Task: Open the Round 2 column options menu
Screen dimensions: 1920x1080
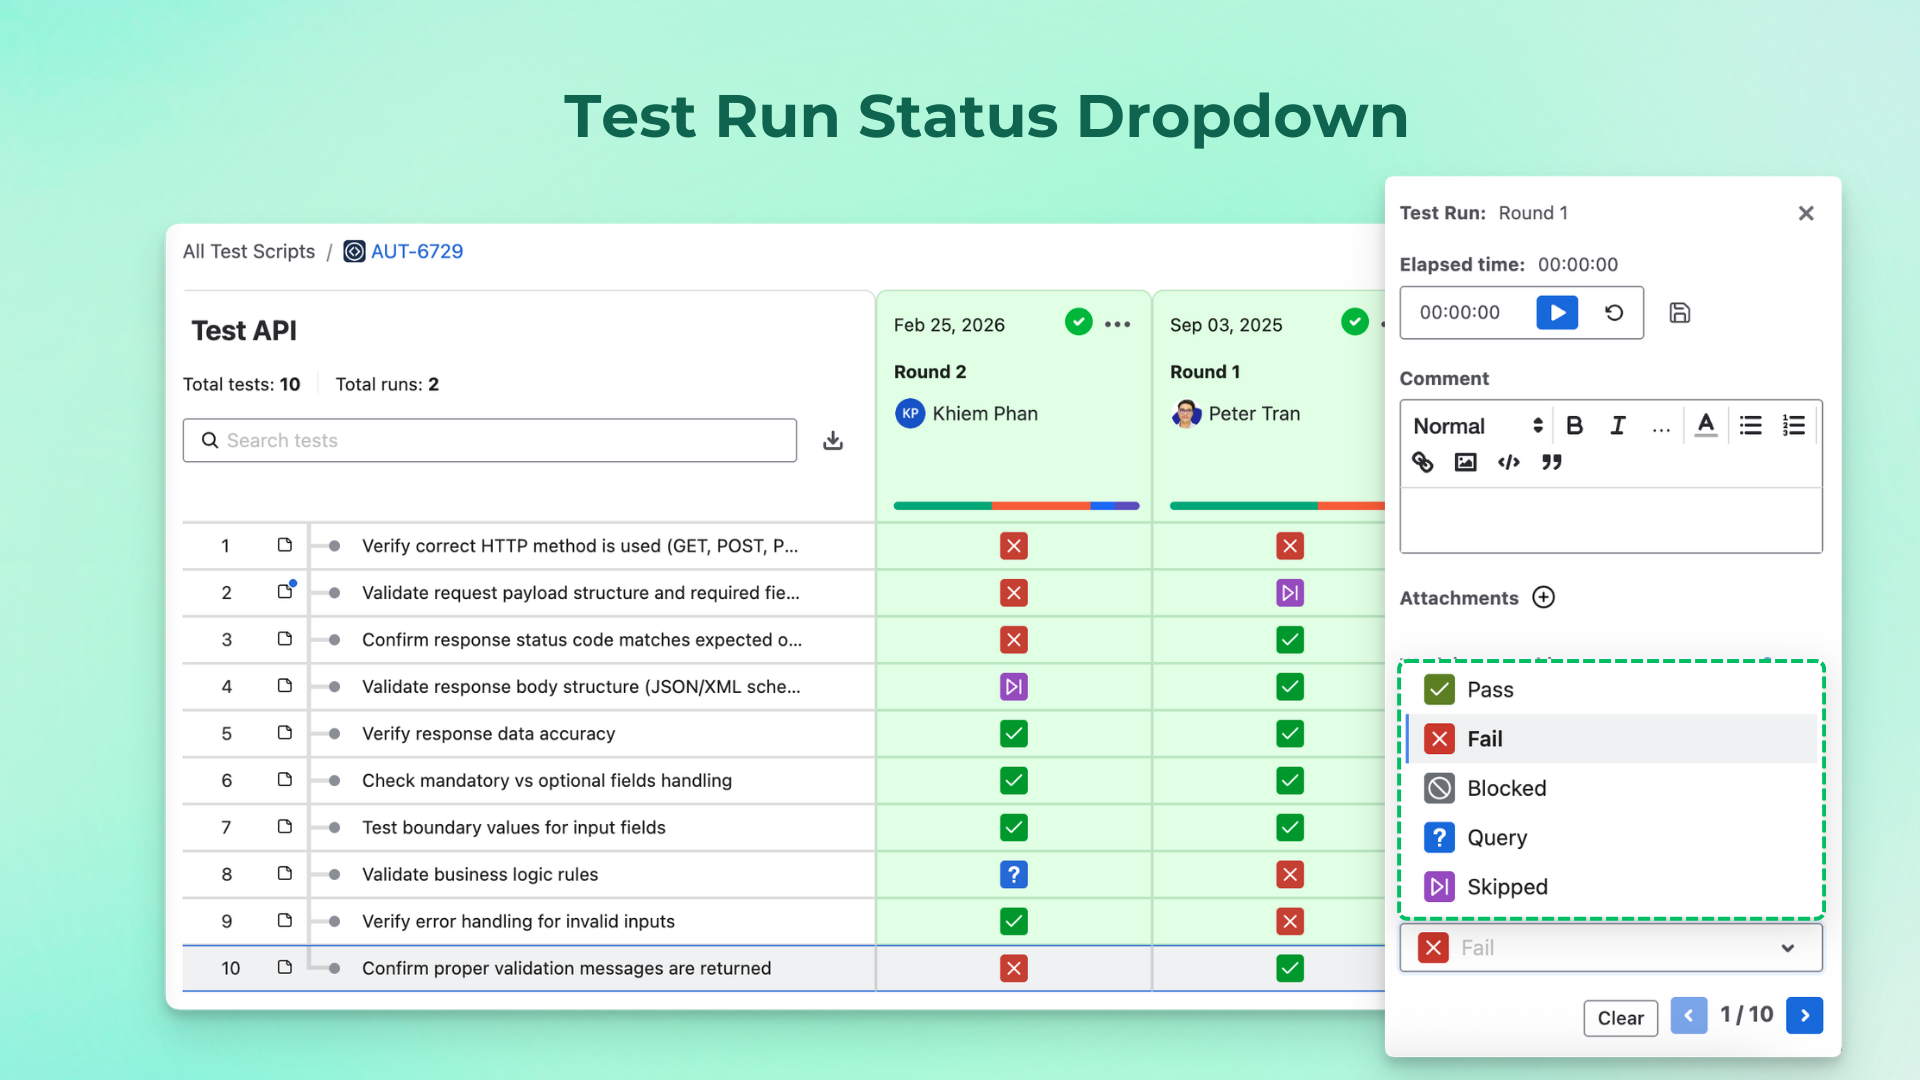Action: tap(1117, 323)
